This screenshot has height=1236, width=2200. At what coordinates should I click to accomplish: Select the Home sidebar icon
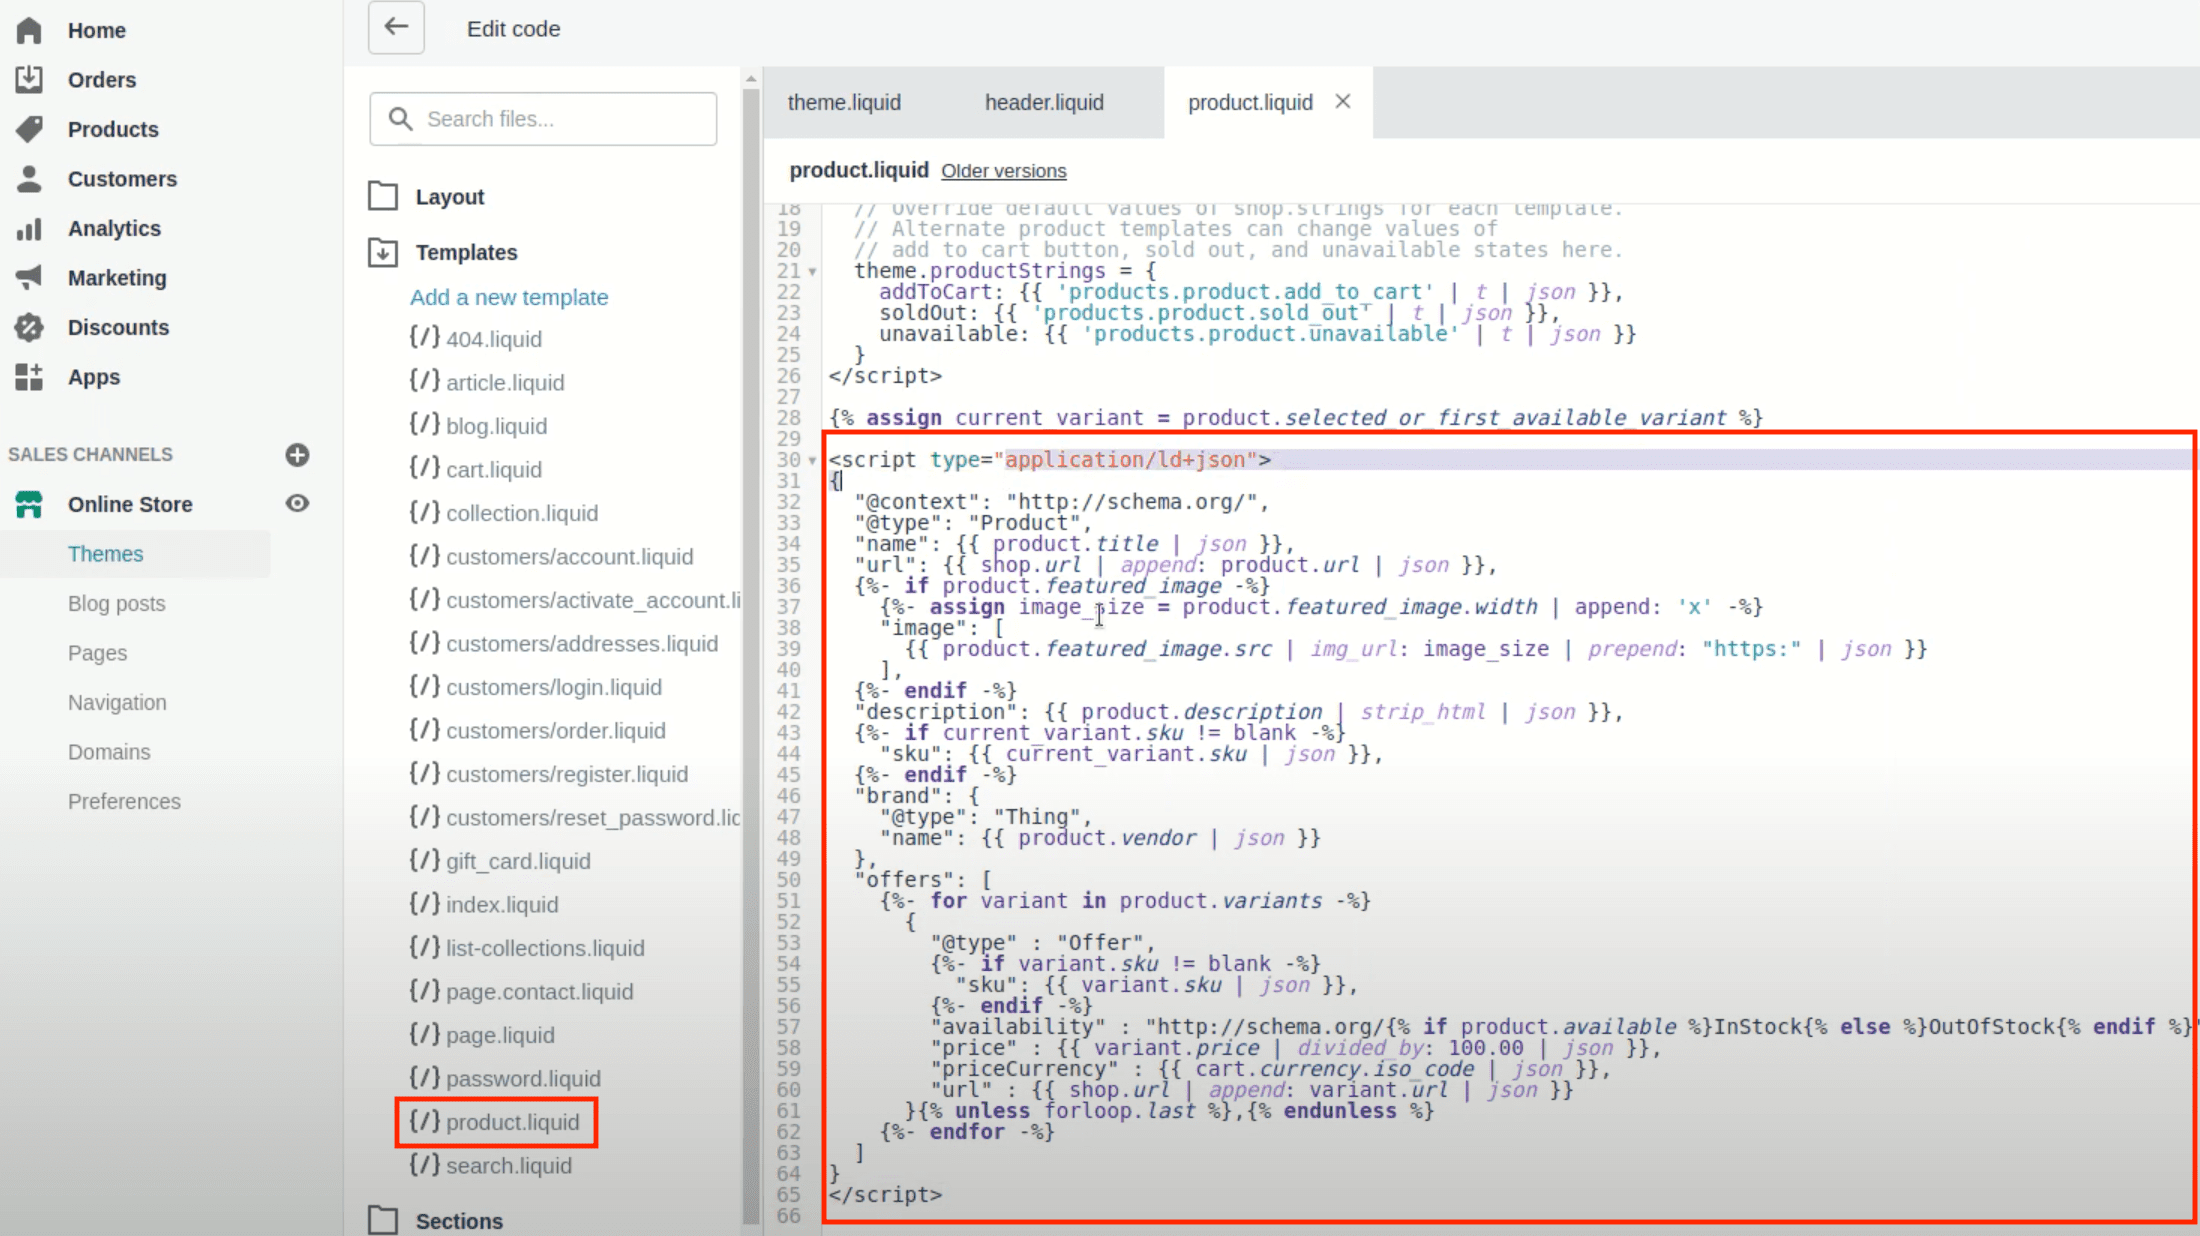pos(30,27)
